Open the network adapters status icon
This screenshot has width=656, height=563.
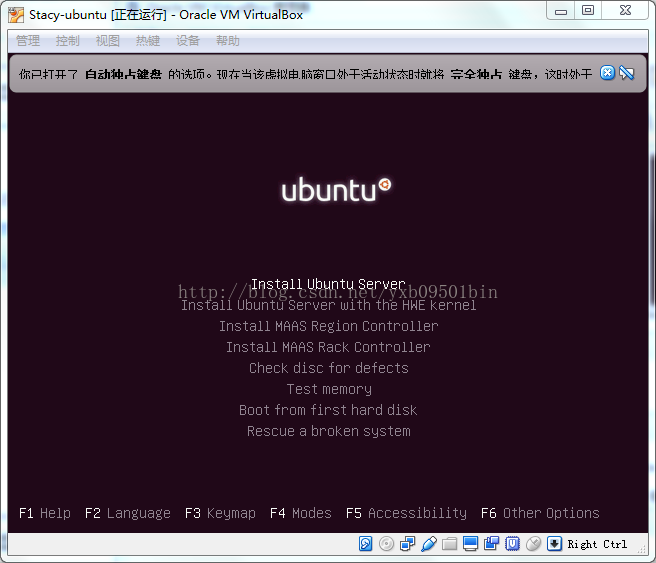point(407,544)
